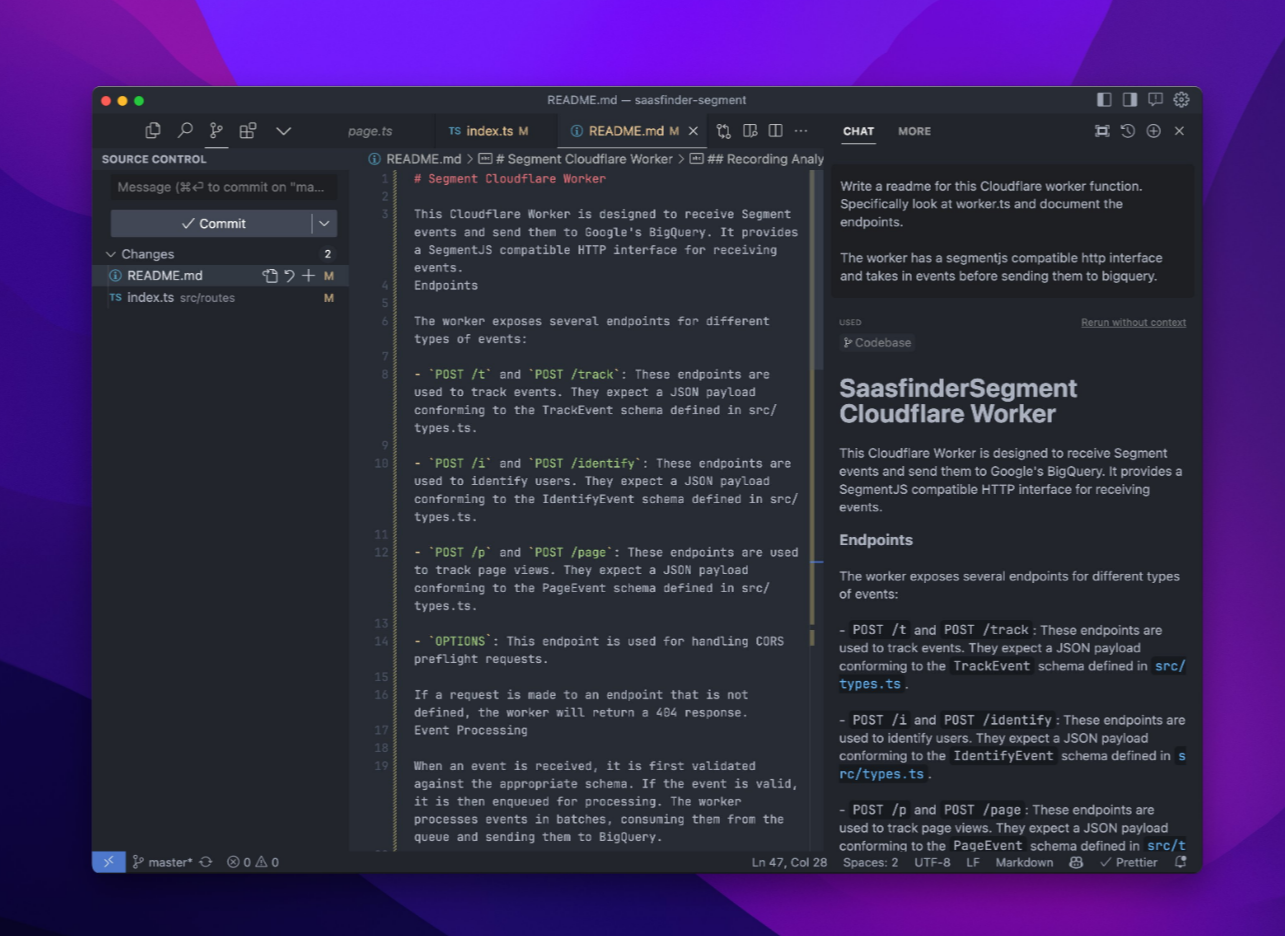Click the green macOS zoom window button
The width and height of the screenshot is (1285, 936).
click(139, 100)
